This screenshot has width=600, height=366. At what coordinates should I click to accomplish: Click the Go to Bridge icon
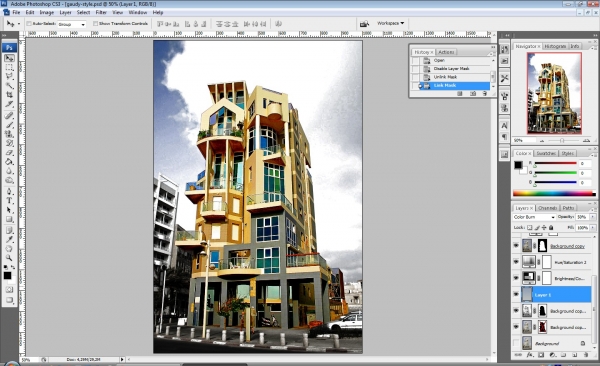click(364, 24)
